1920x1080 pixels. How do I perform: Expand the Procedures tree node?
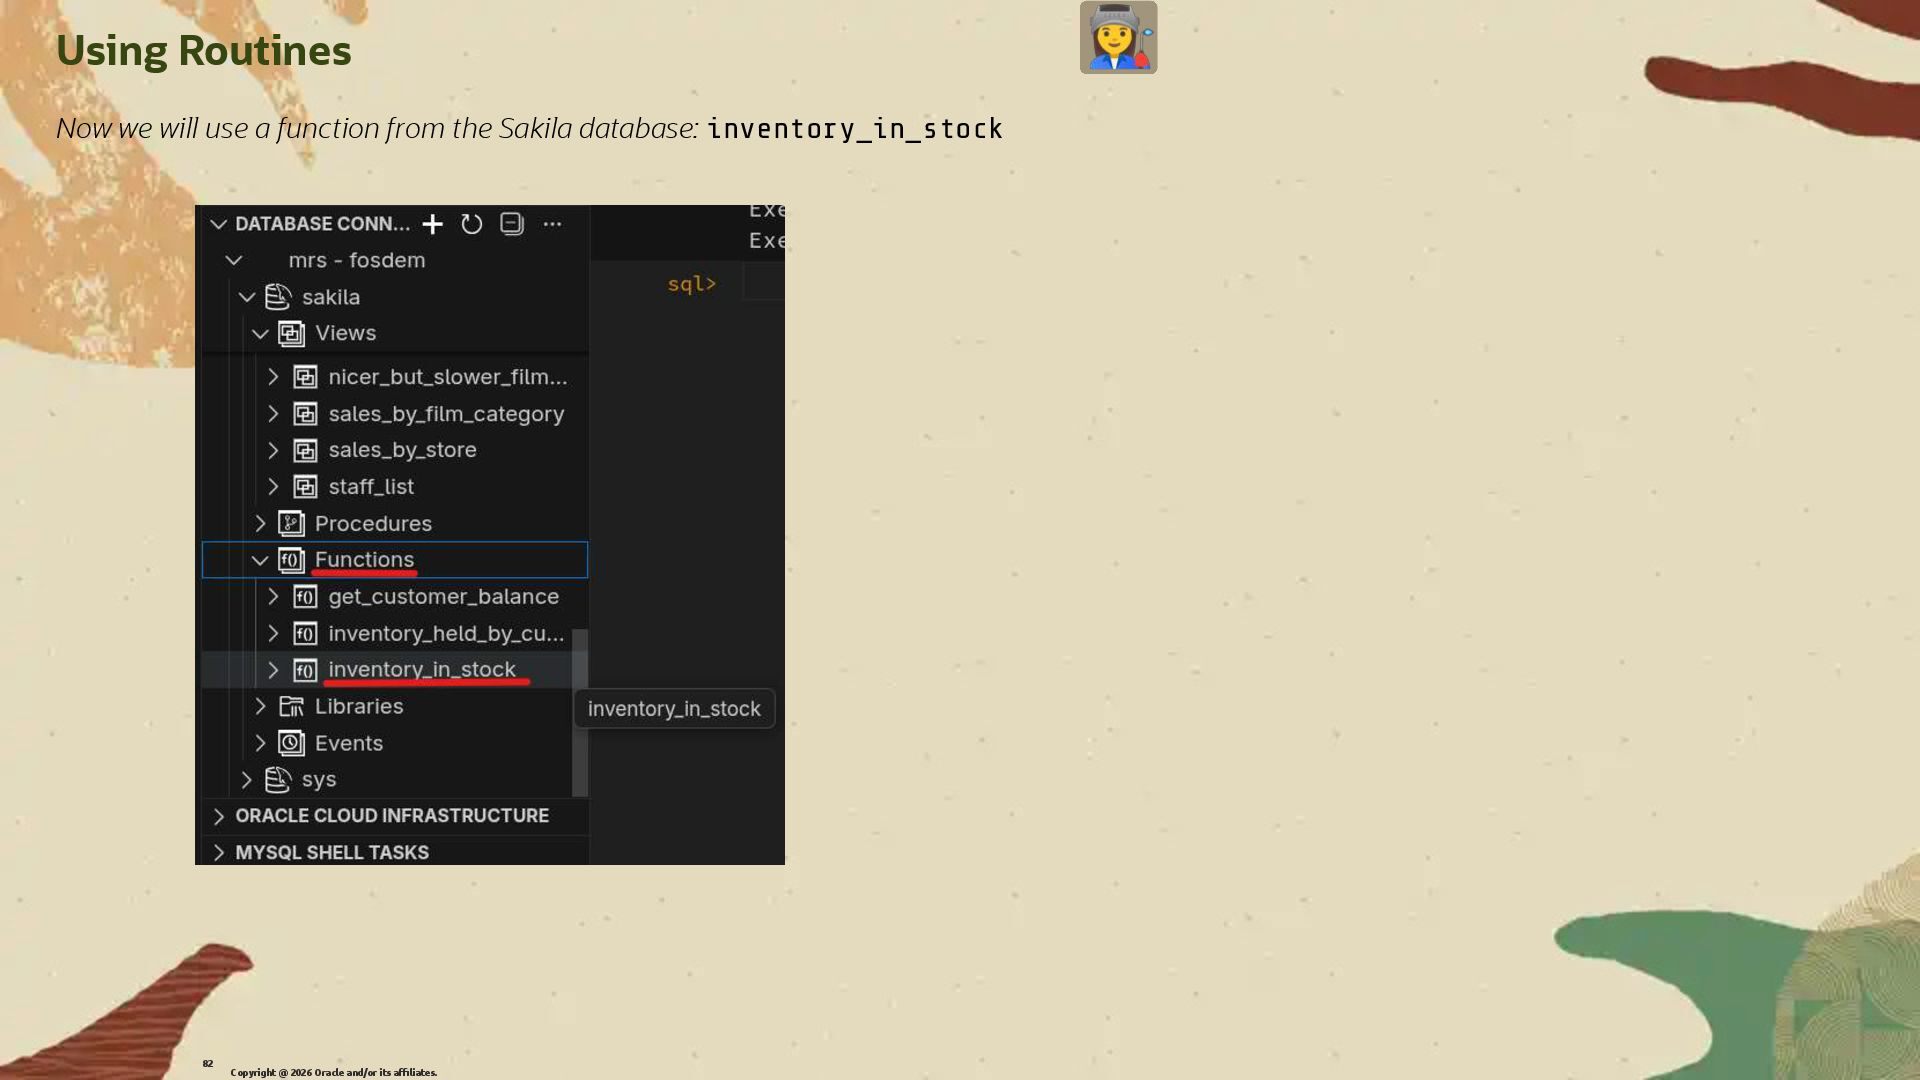click(260, 524)
